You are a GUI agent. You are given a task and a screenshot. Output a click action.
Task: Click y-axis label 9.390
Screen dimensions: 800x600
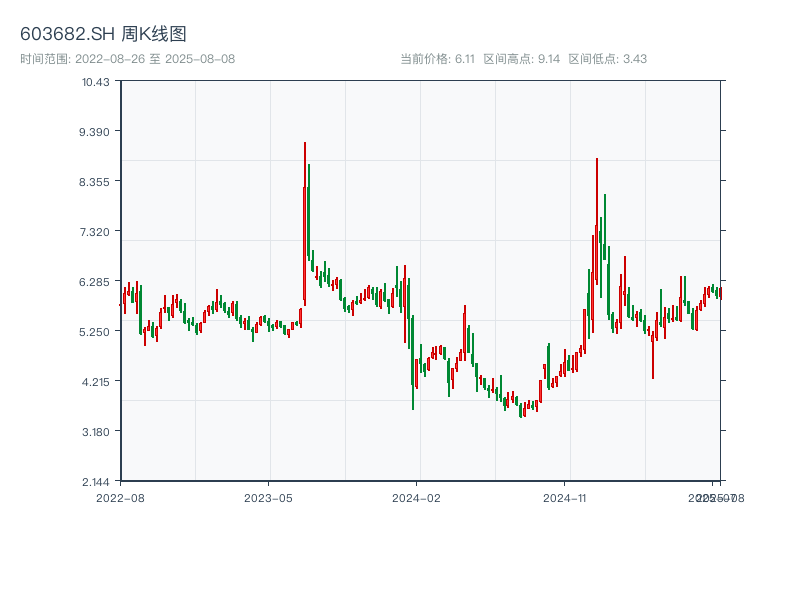[x=94, y=132]
